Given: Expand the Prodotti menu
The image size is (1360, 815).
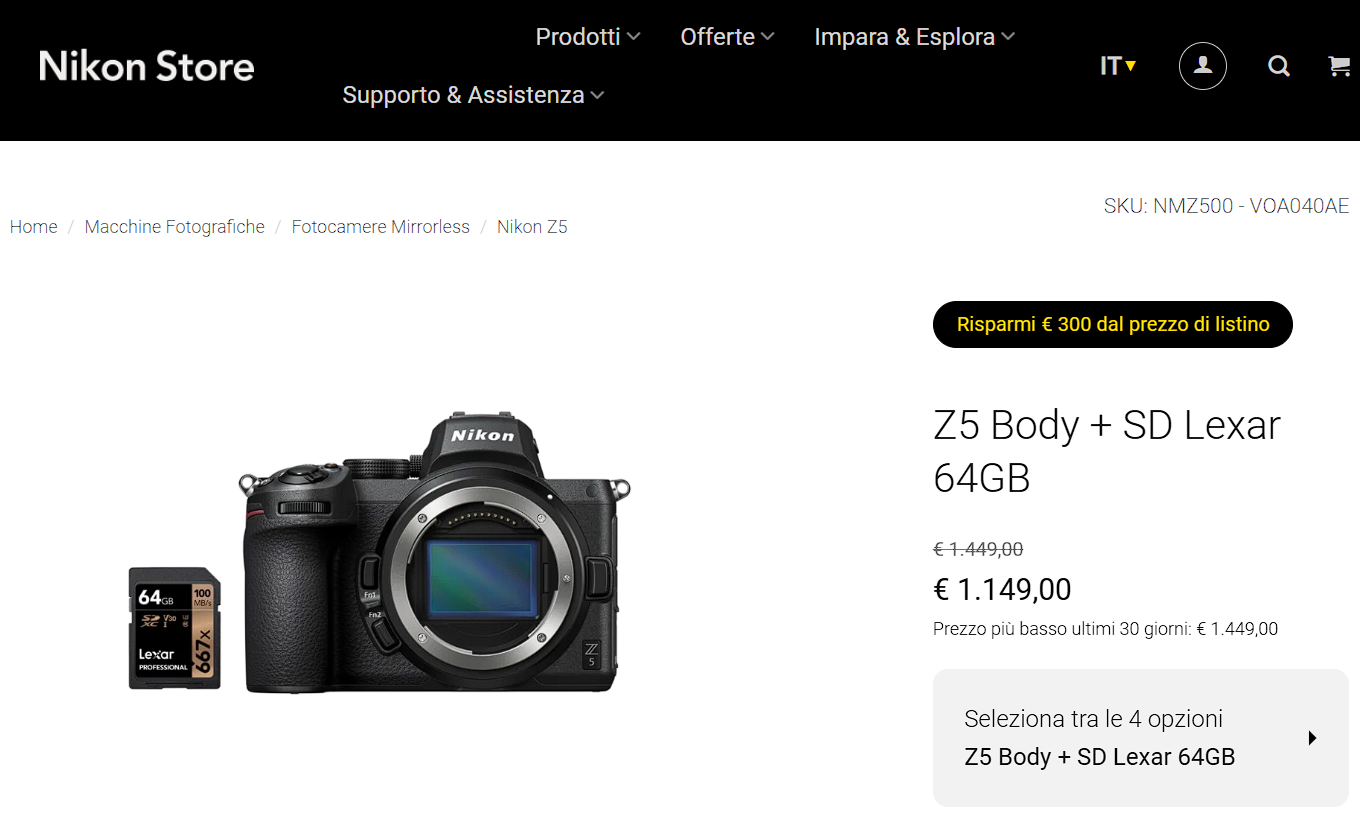Looking at the screenshot, I should pos(588,37).
